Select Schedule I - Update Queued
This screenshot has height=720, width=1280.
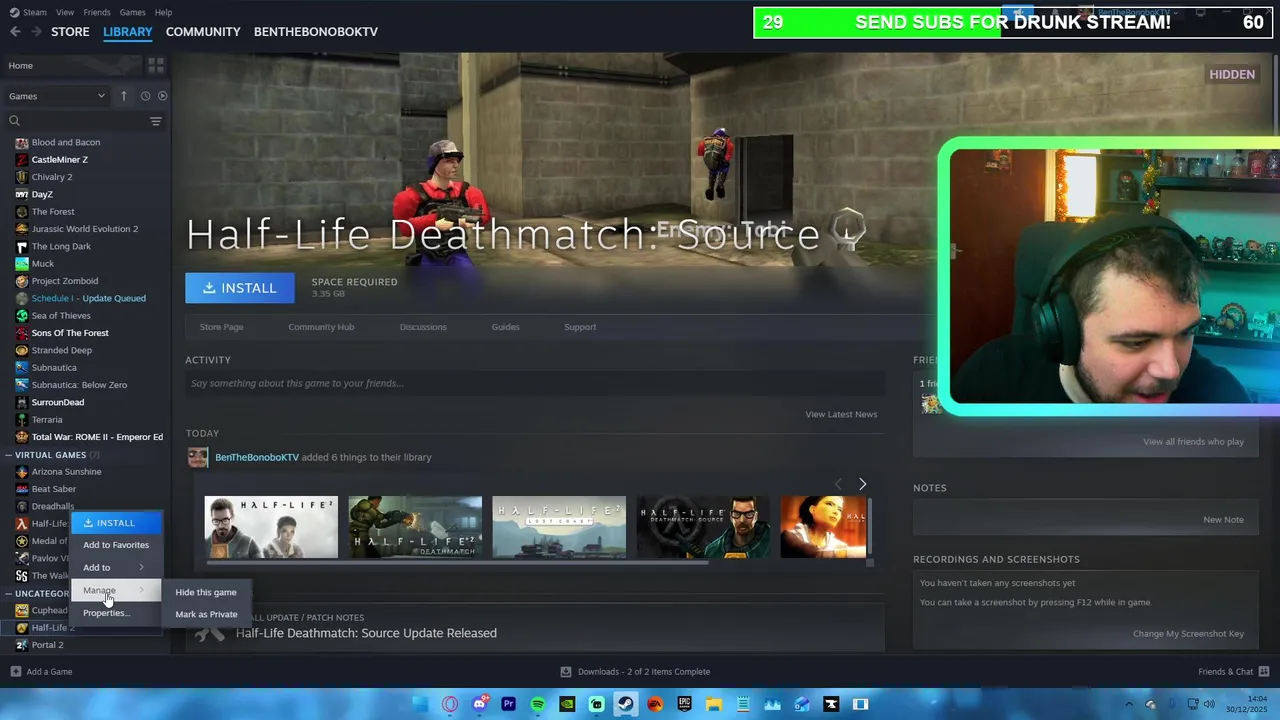pos(89,298)
